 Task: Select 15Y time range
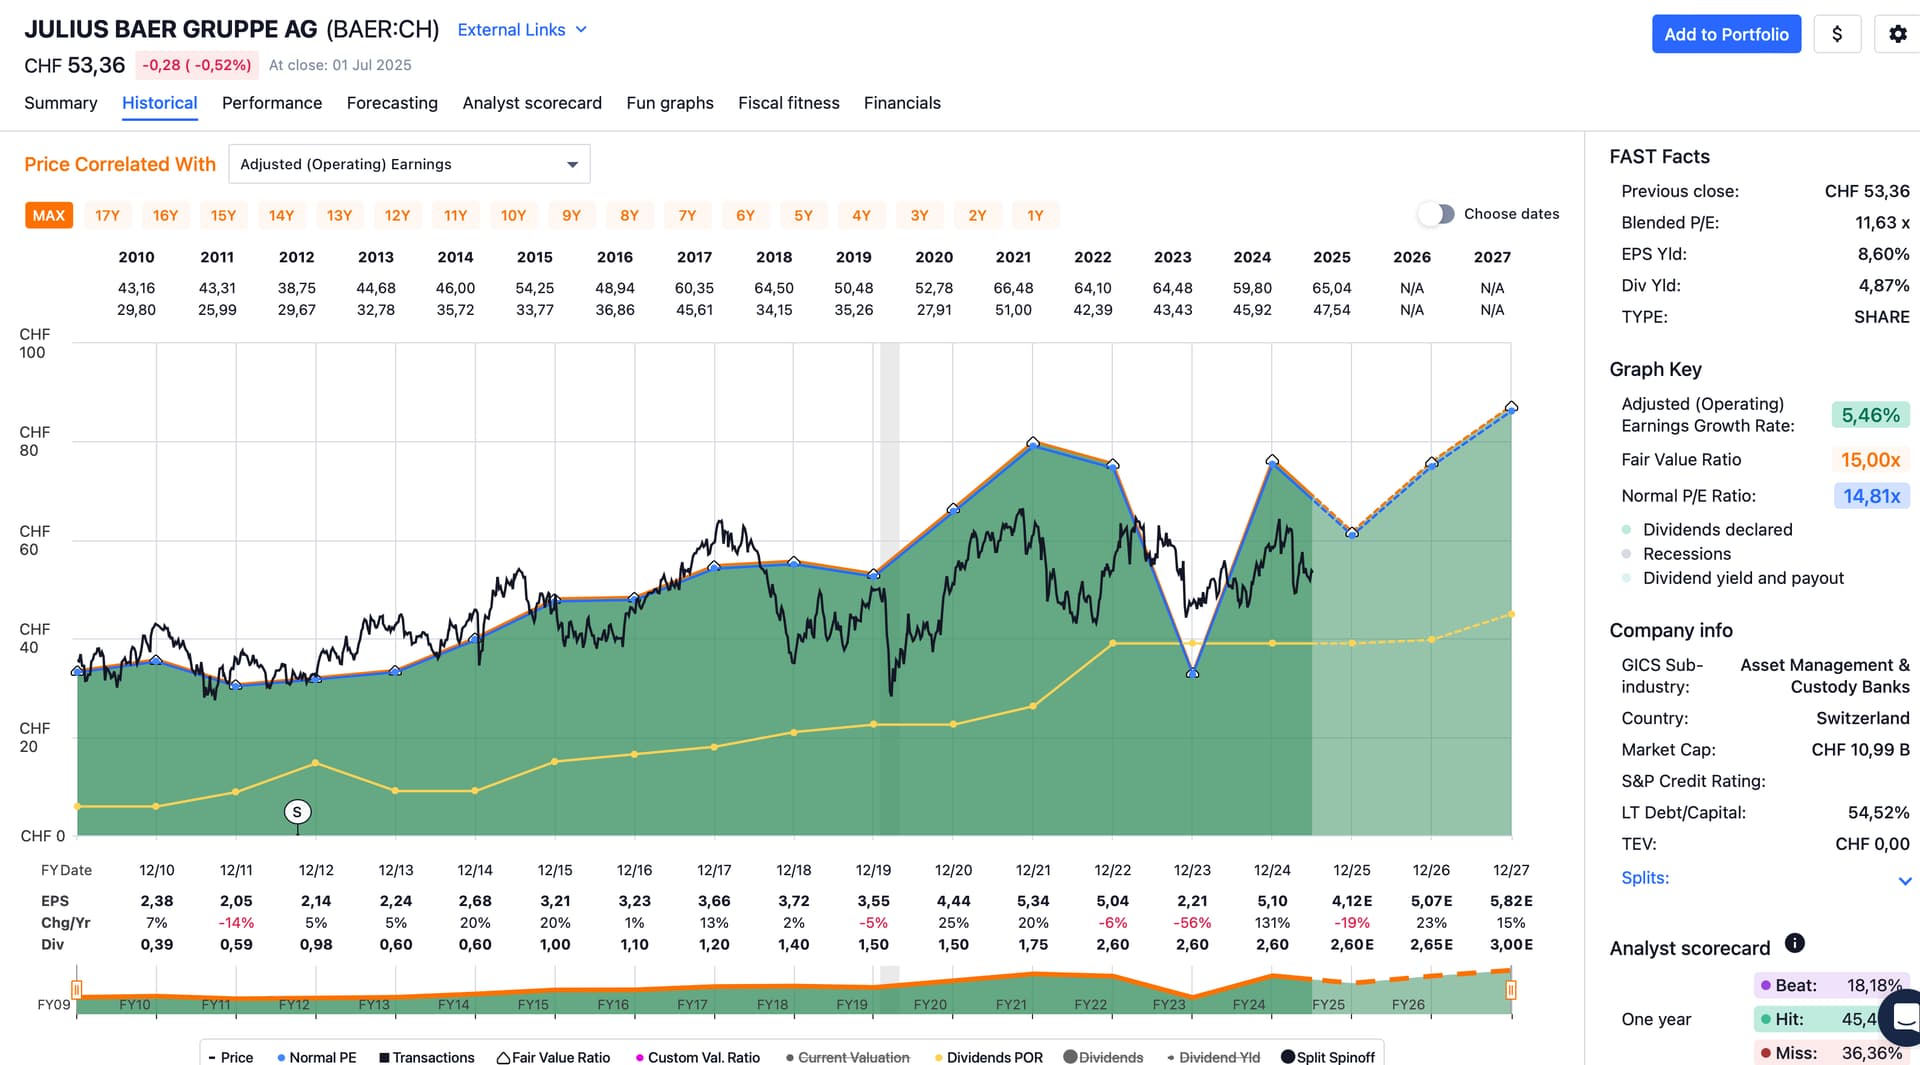223,215
